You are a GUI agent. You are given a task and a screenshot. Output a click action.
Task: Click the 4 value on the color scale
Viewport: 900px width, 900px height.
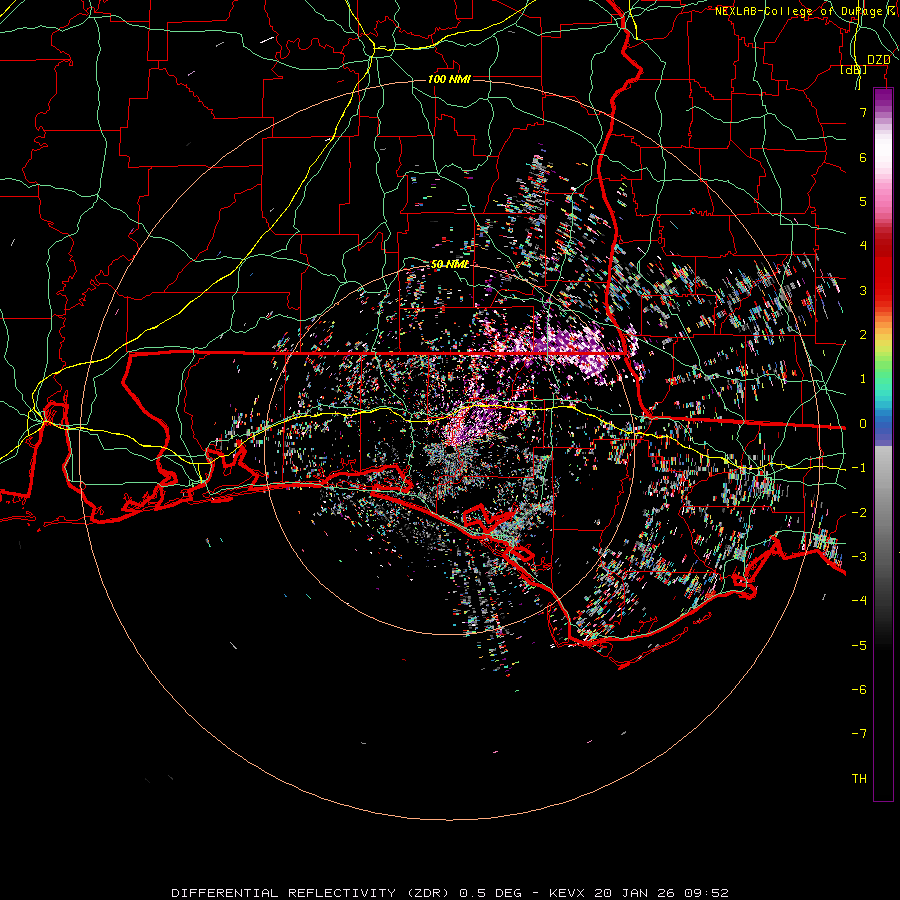coord(863,246)
